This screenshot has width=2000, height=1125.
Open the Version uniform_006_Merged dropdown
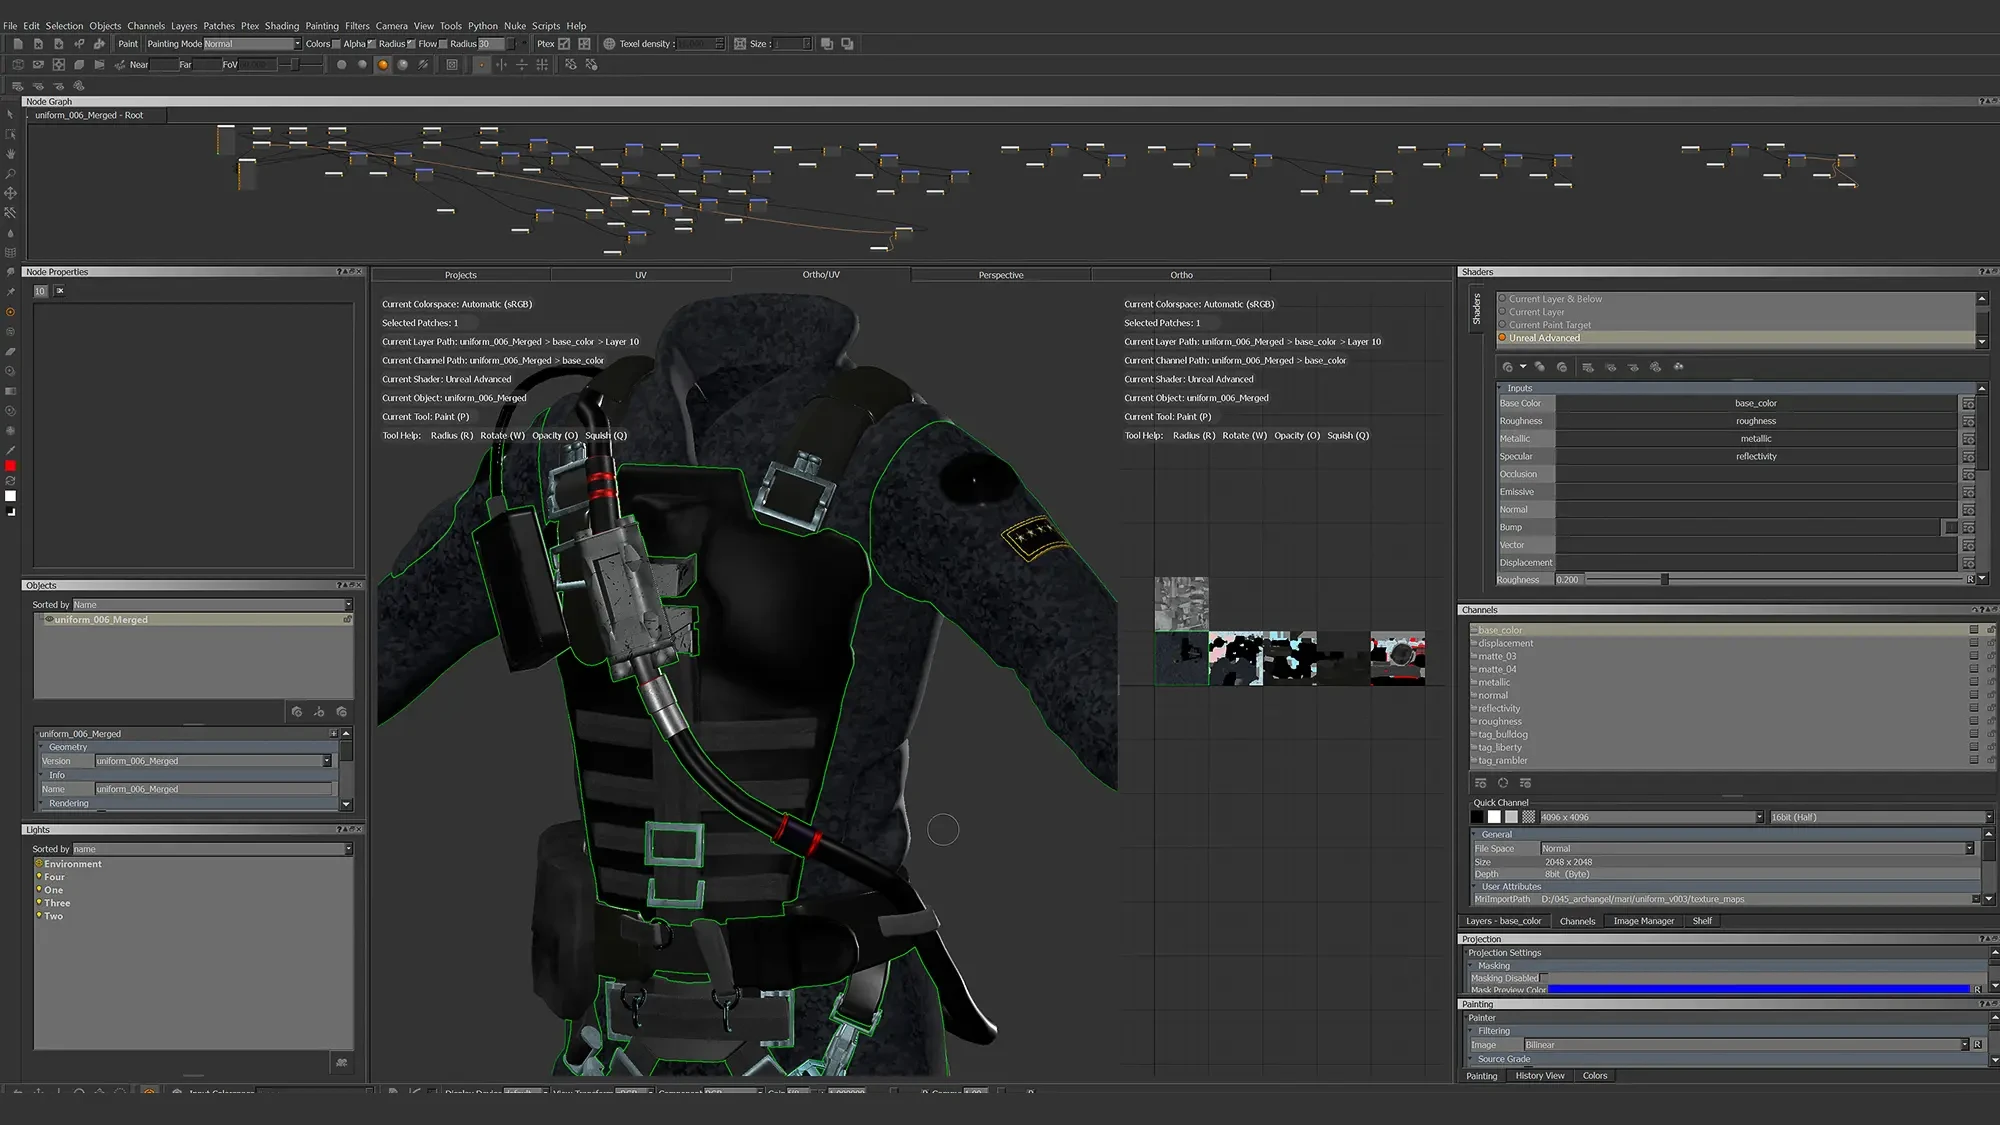(x=213, y=761)
